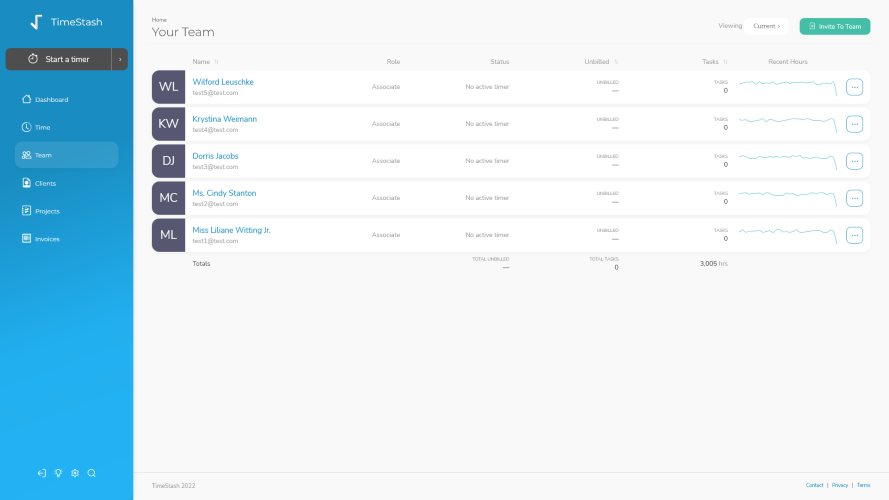Viewport: 889px width, 500px height.
Task: Open Privacy link in footer
Action: (x=840, y=485)
